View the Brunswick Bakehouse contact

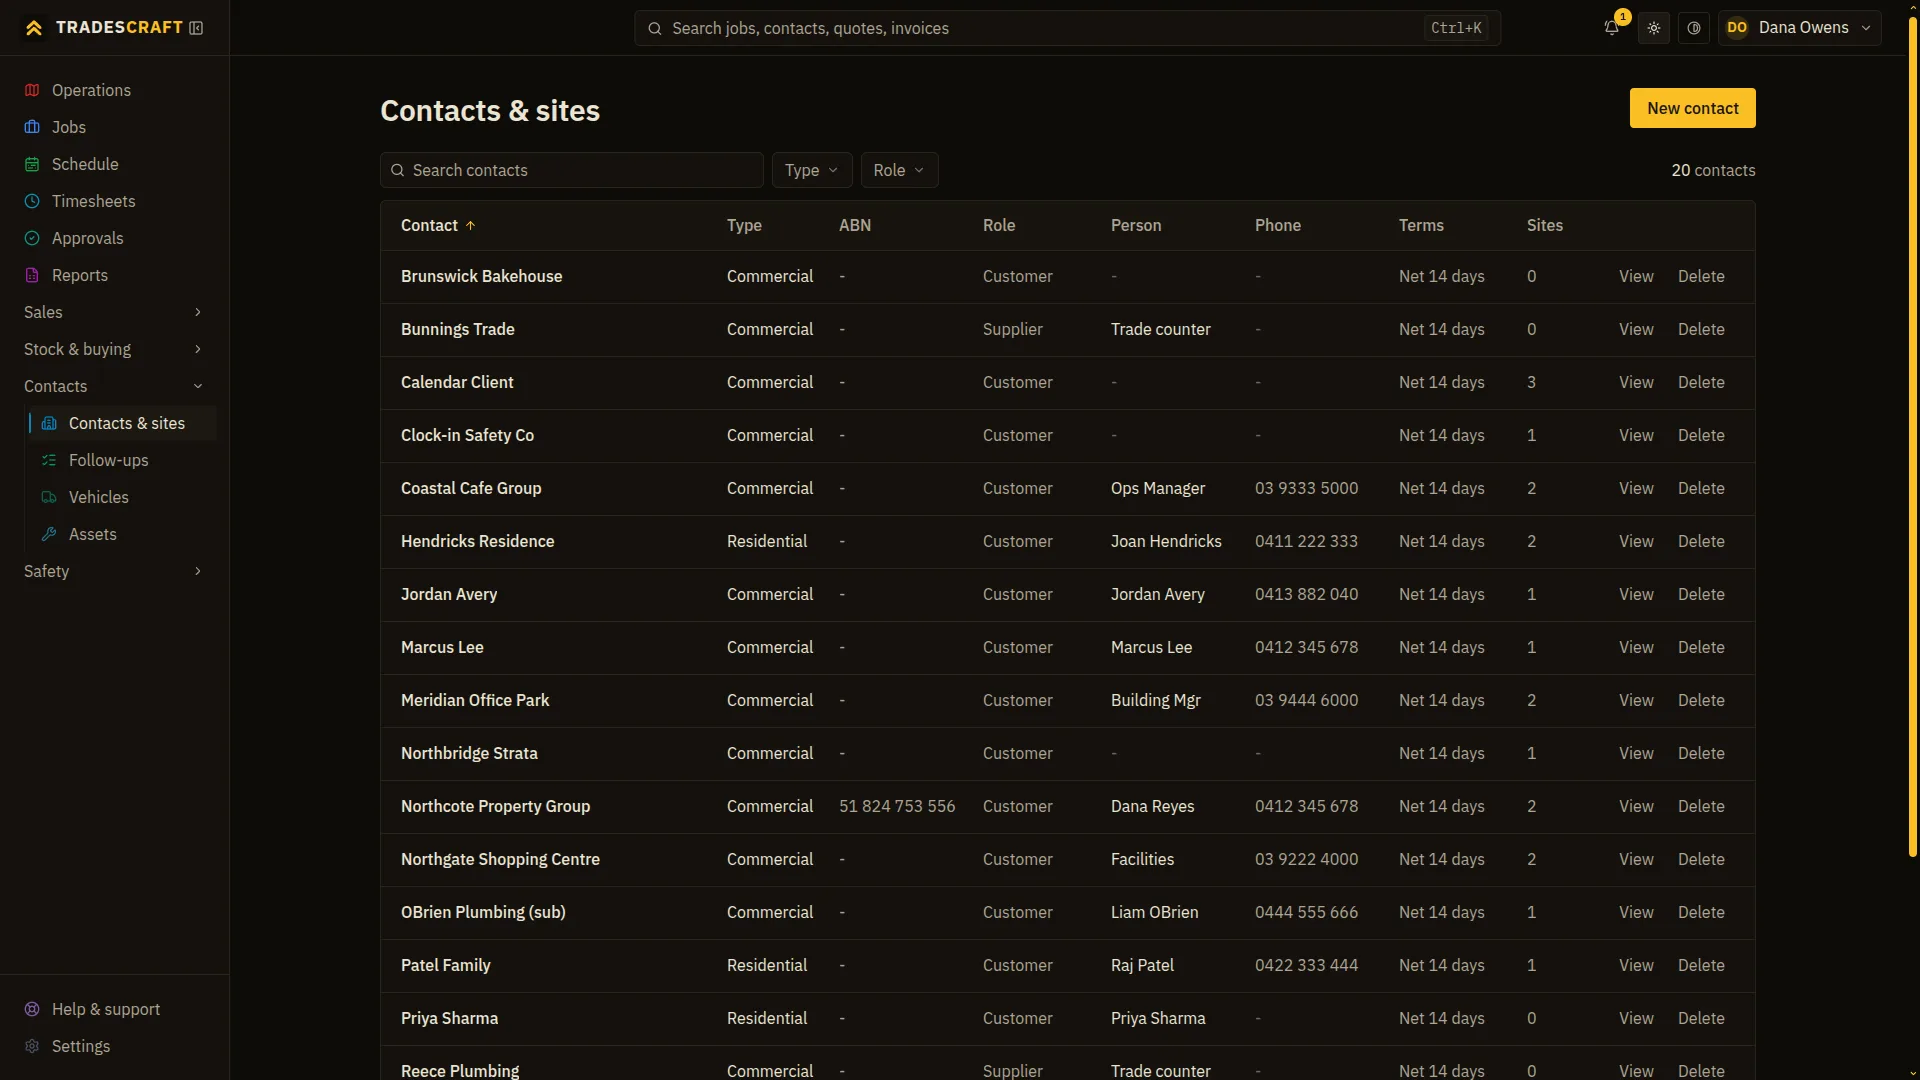tap(1636, 276)
